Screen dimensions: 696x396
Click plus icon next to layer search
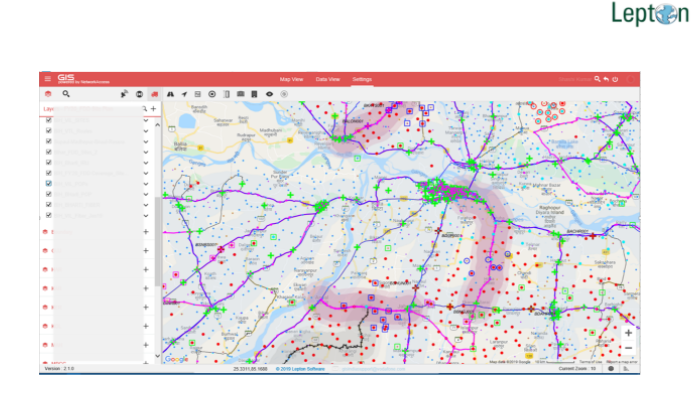(x=154, y=109)
